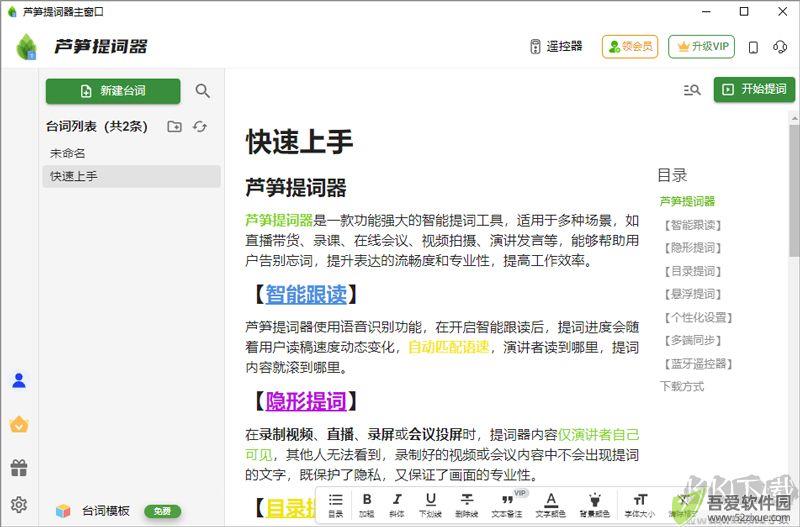Screen dimensions: 800x527
Task: Select the 快速上手 script entry
Action: click(132, 176)
